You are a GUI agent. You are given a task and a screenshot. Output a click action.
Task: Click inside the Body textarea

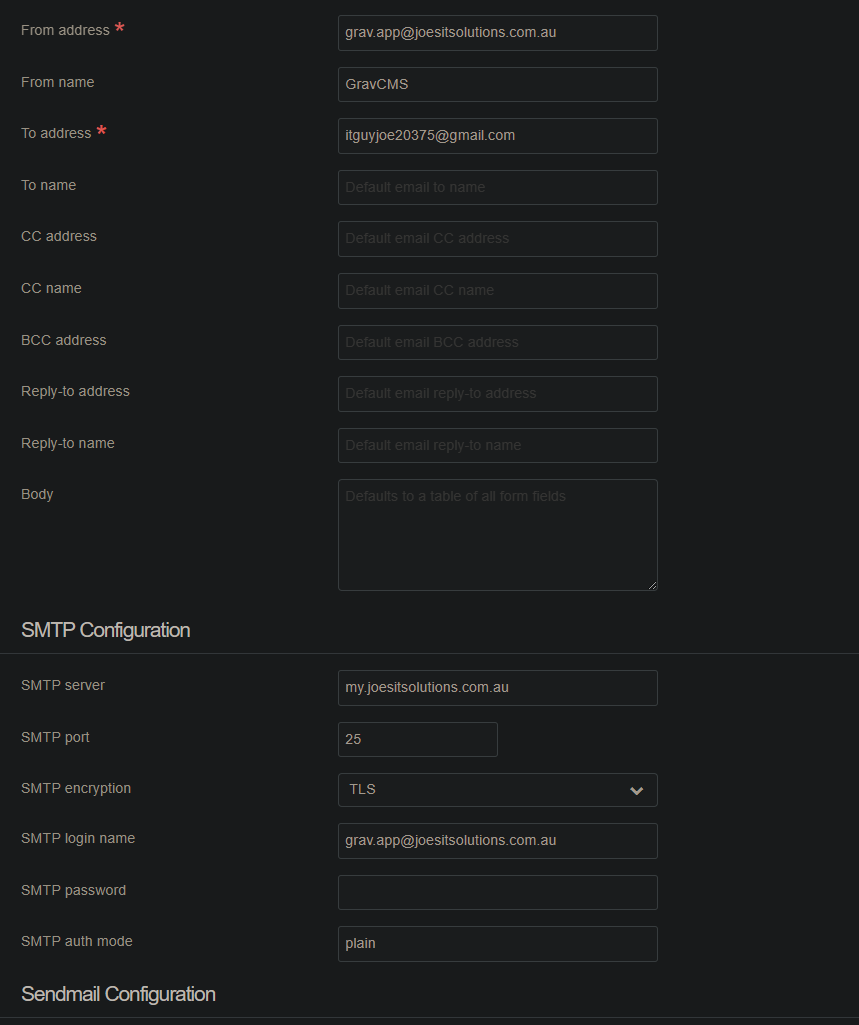[x=497, y=535]
